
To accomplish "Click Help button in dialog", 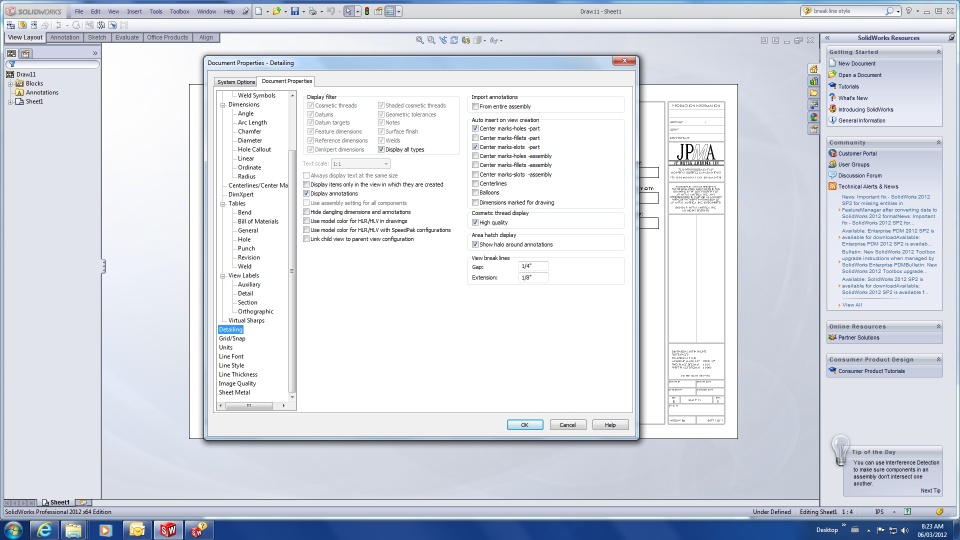I will click(x=610, y=425).
